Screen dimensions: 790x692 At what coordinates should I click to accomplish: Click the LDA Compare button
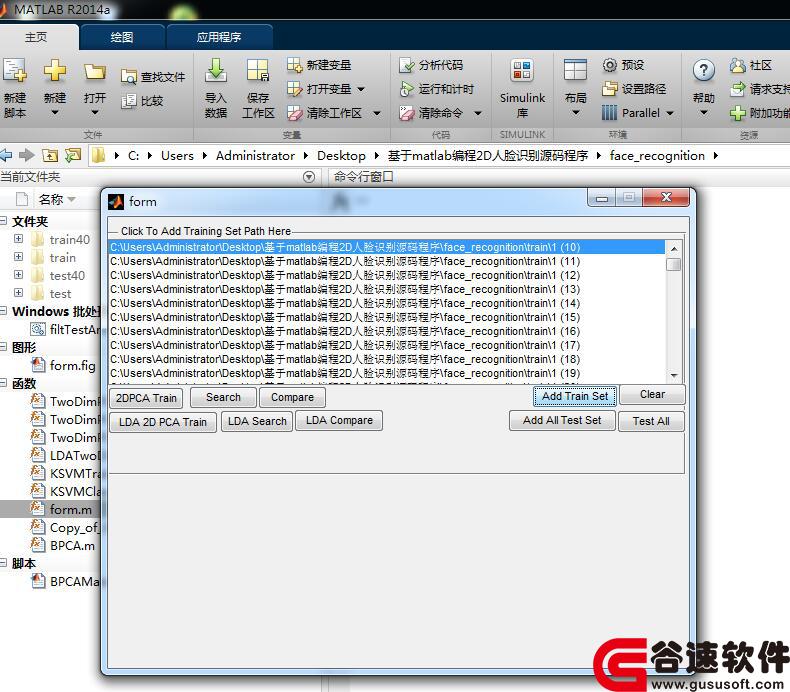339,420
